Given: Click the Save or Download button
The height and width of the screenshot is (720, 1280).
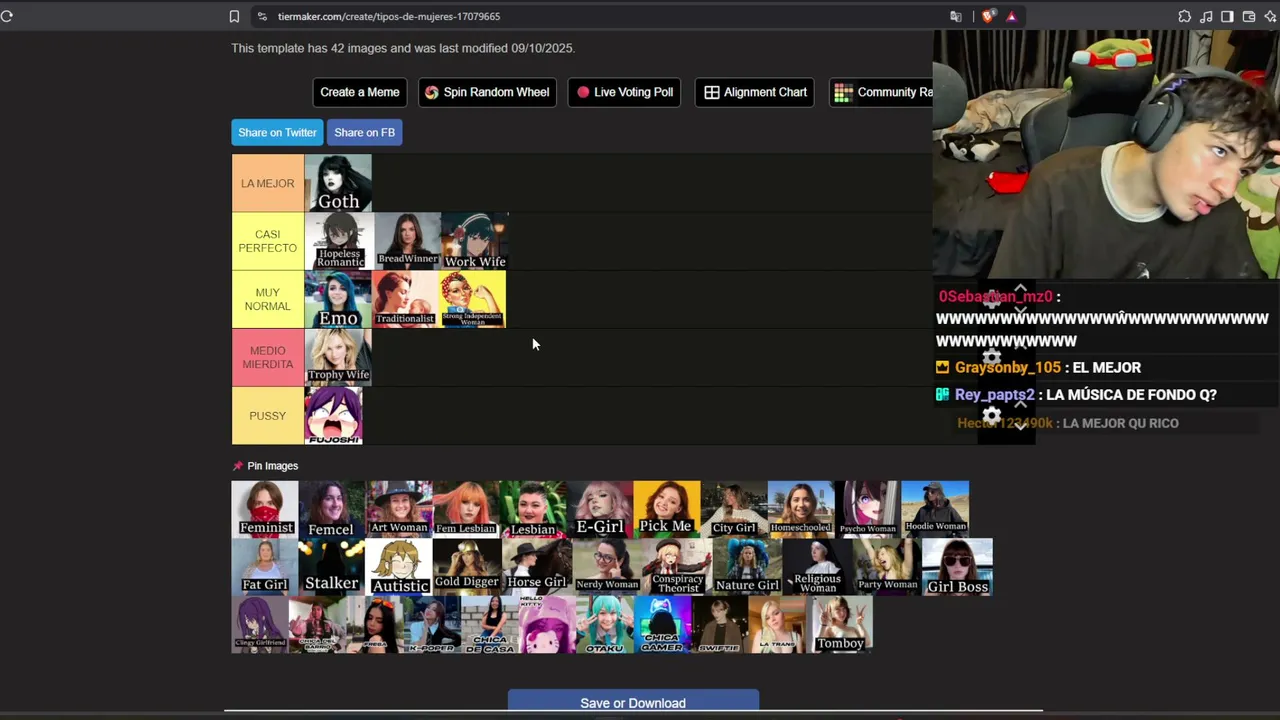Looking at the screenshot, I should (633, 703).
